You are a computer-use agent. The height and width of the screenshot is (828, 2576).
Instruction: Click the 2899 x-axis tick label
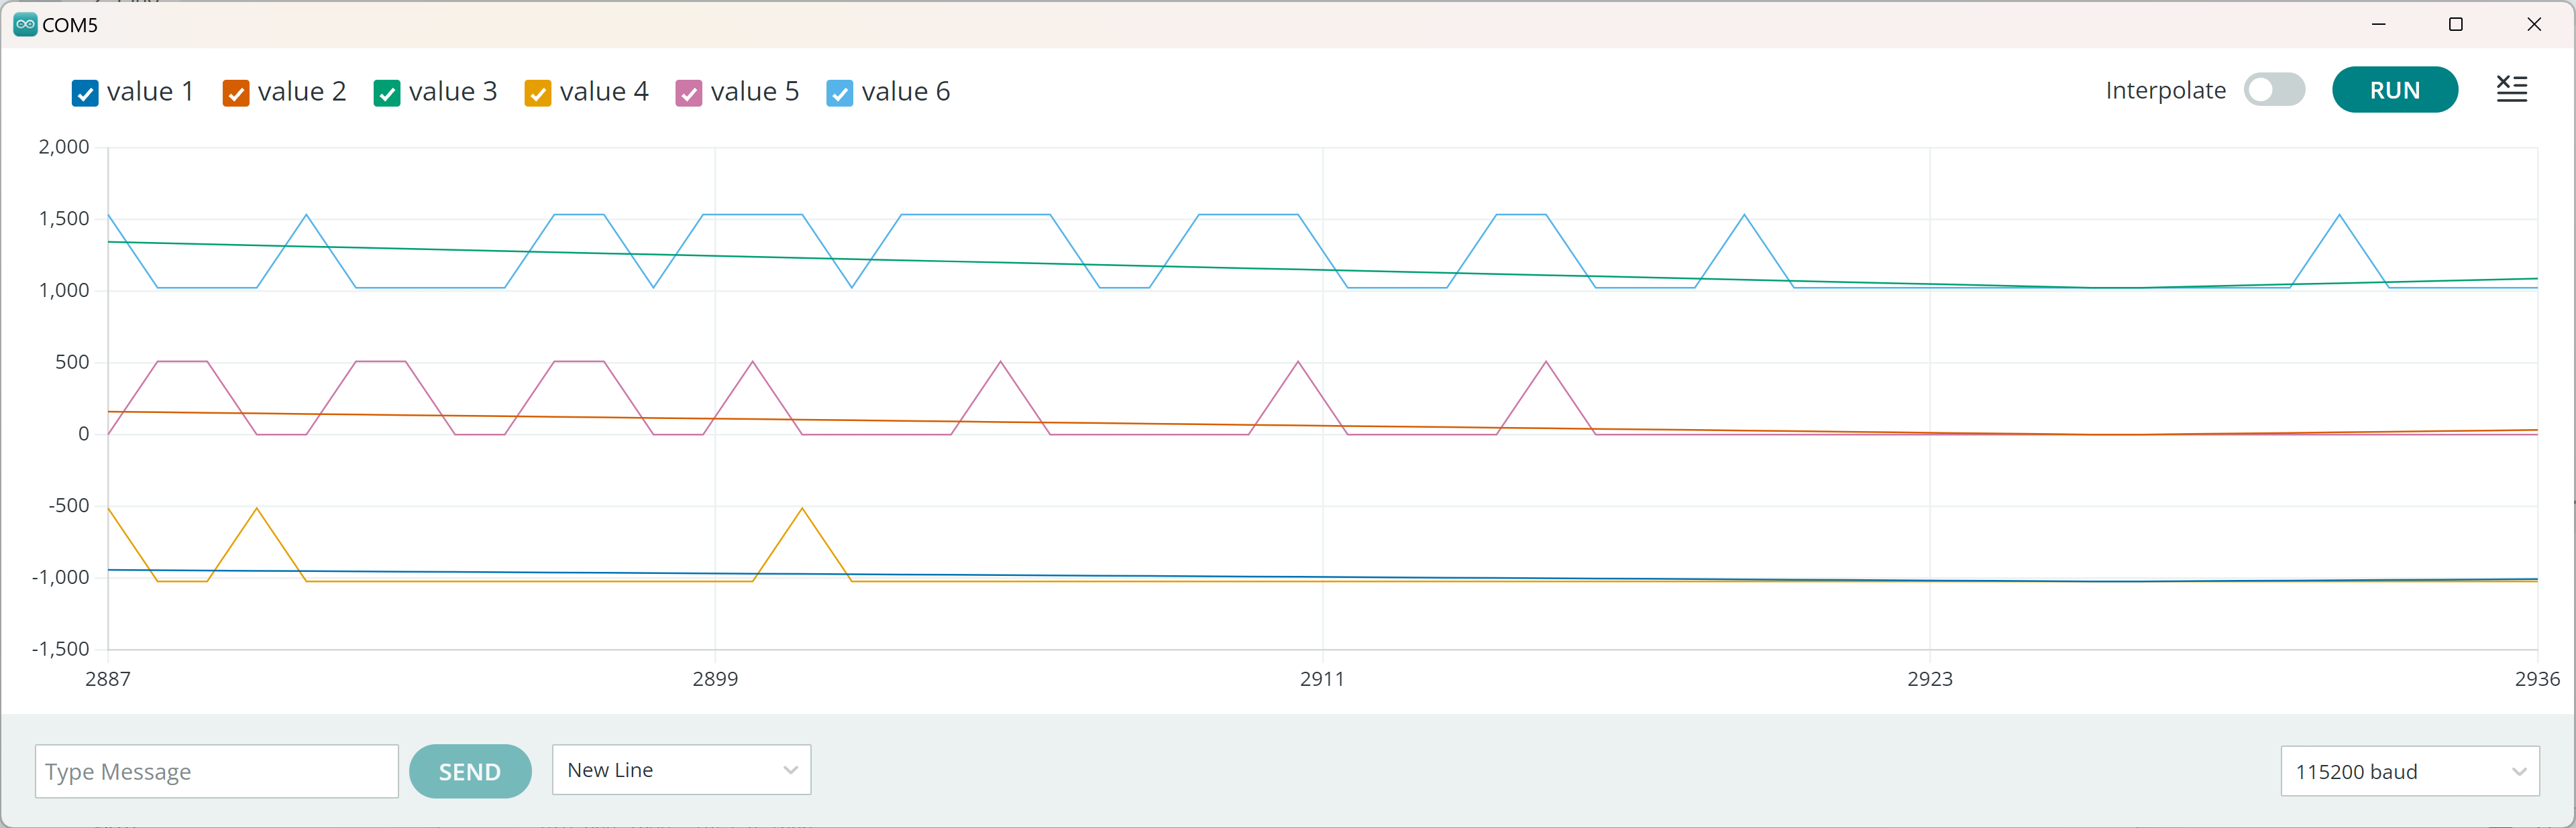click(x=715, y=679)
